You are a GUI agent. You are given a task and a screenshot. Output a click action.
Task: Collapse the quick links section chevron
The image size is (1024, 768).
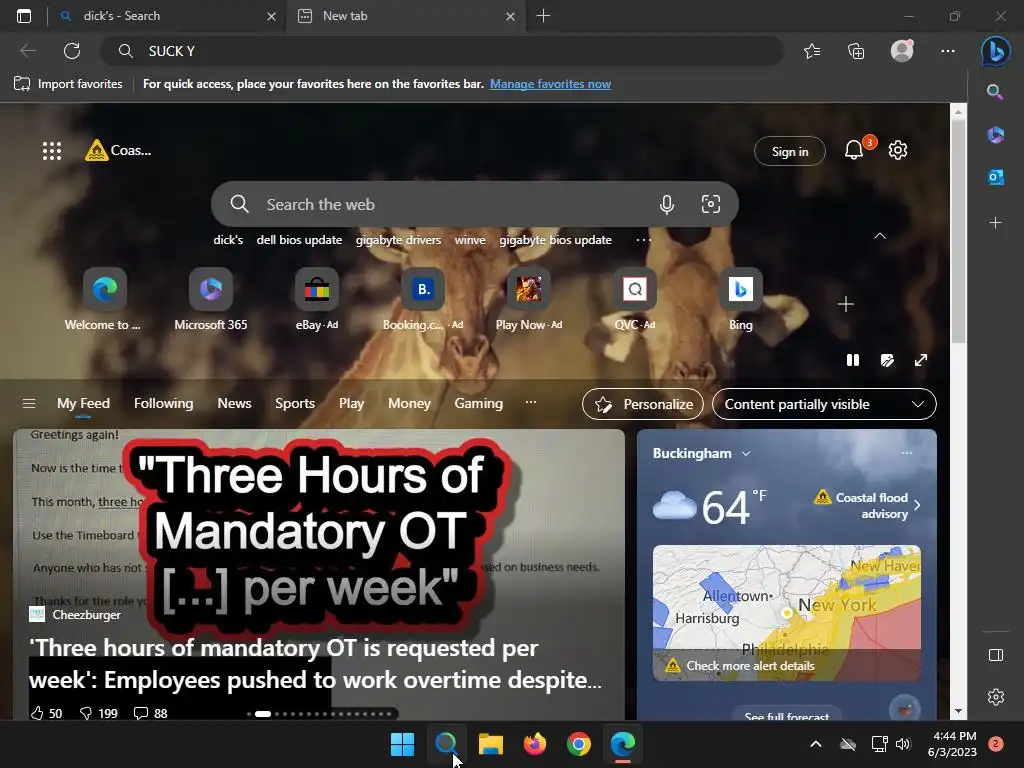click(880, 236)
